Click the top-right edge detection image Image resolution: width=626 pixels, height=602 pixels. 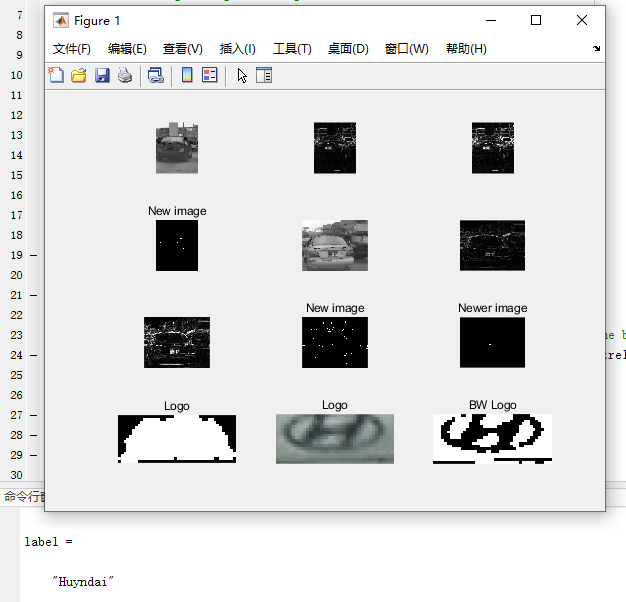493,148
